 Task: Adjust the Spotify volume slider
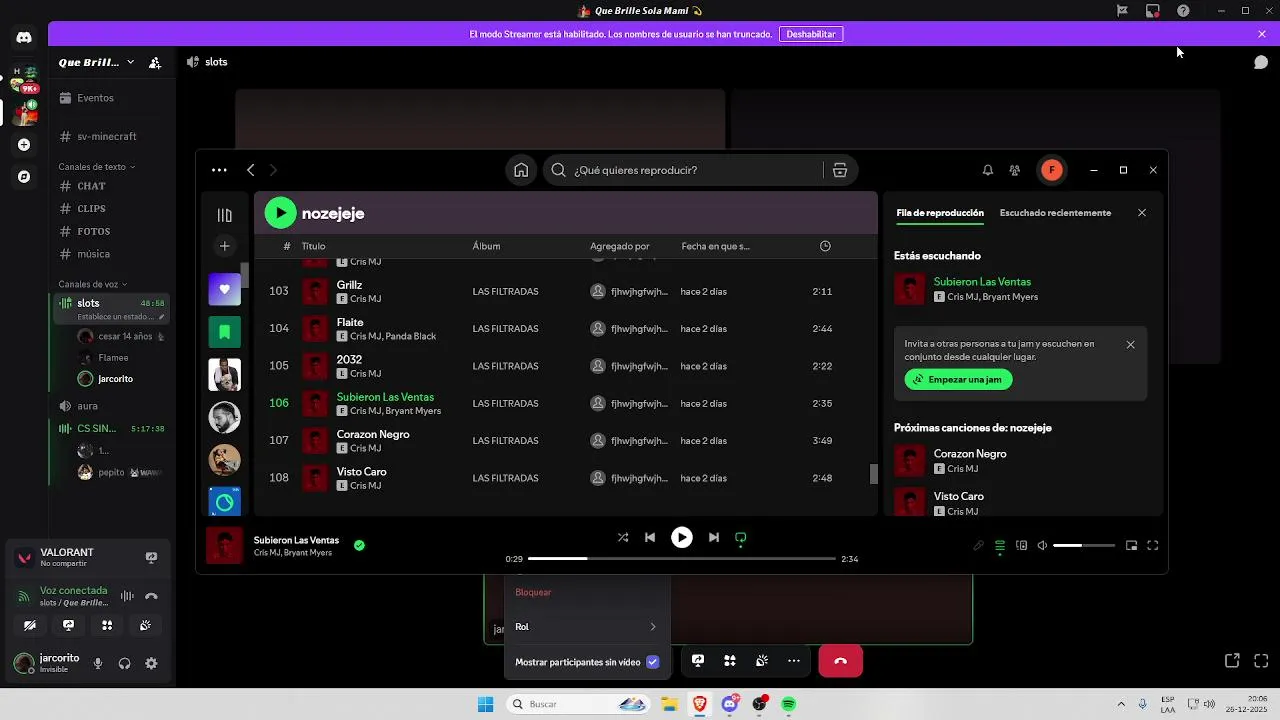(1084, 546)
